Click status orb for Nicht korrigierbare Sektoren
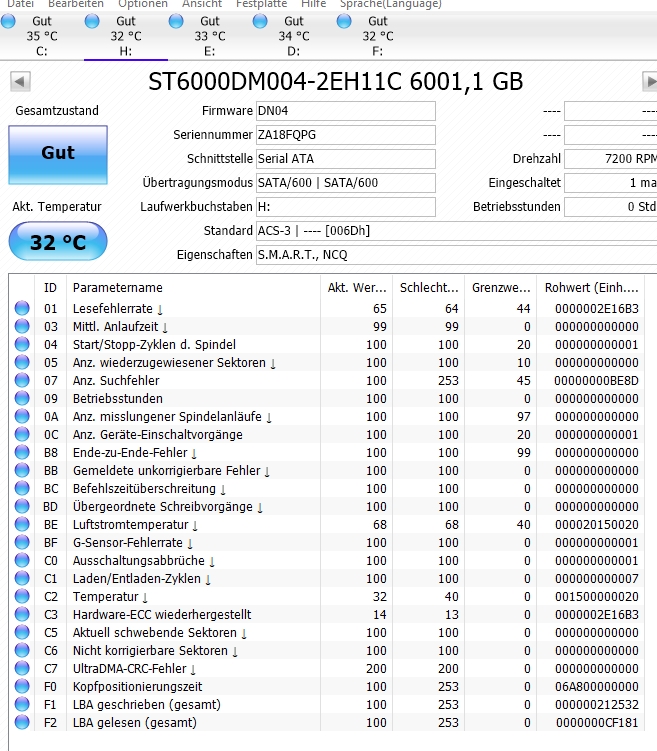657x751 pixels. pyautogui.click(x=22, y=650)
